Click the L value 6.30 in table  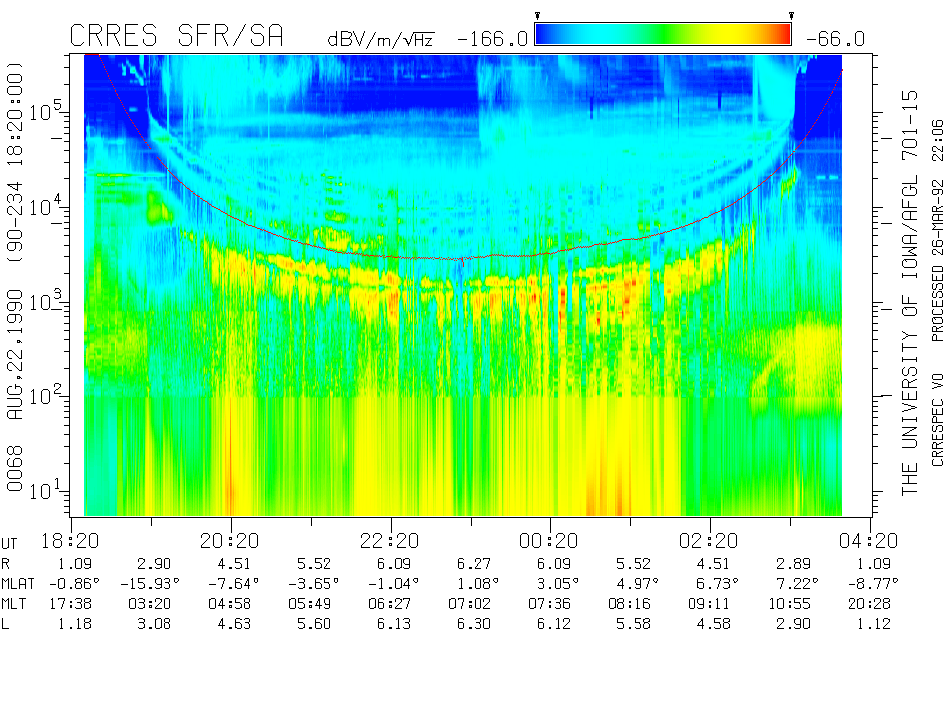pos(471,623)
